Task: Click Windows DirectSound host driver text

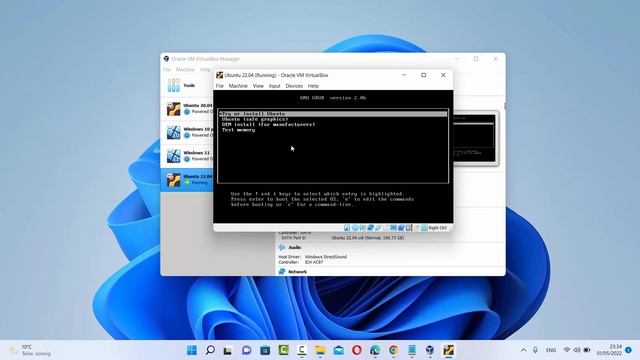Action: pos(326,257)
